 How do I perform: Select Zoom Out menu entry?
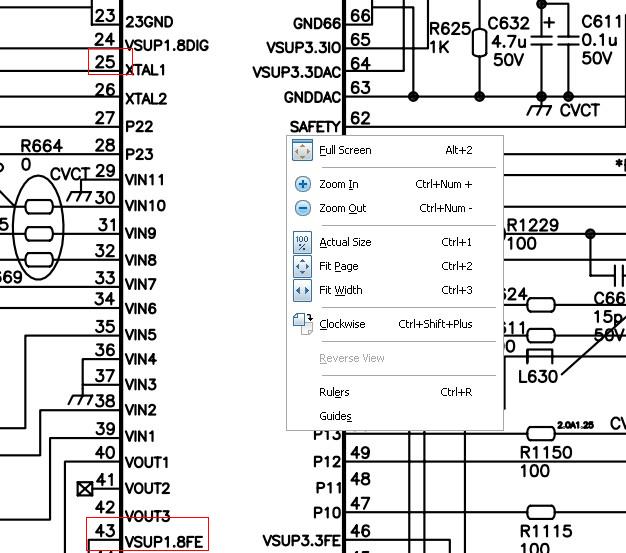coord(395,208)
